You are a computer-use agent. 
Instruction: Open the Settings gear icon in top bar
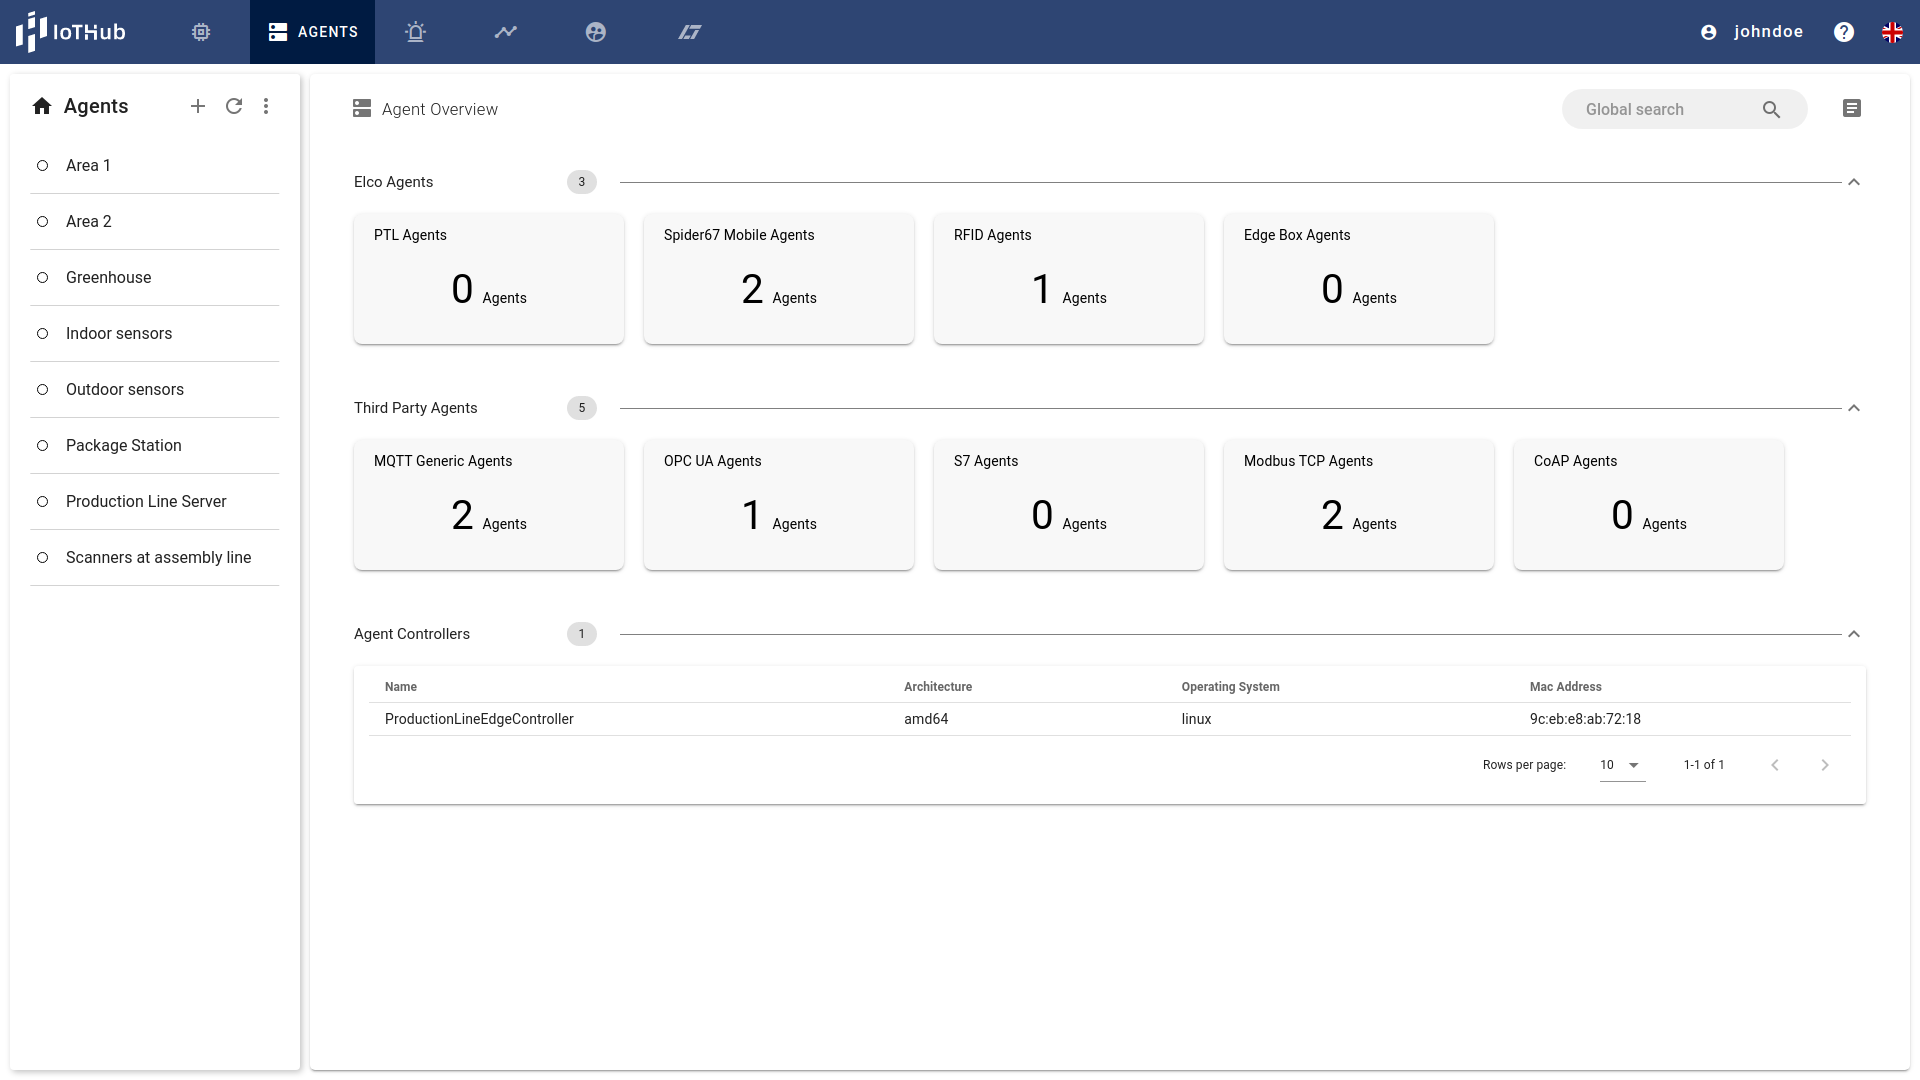click(200, 32)
